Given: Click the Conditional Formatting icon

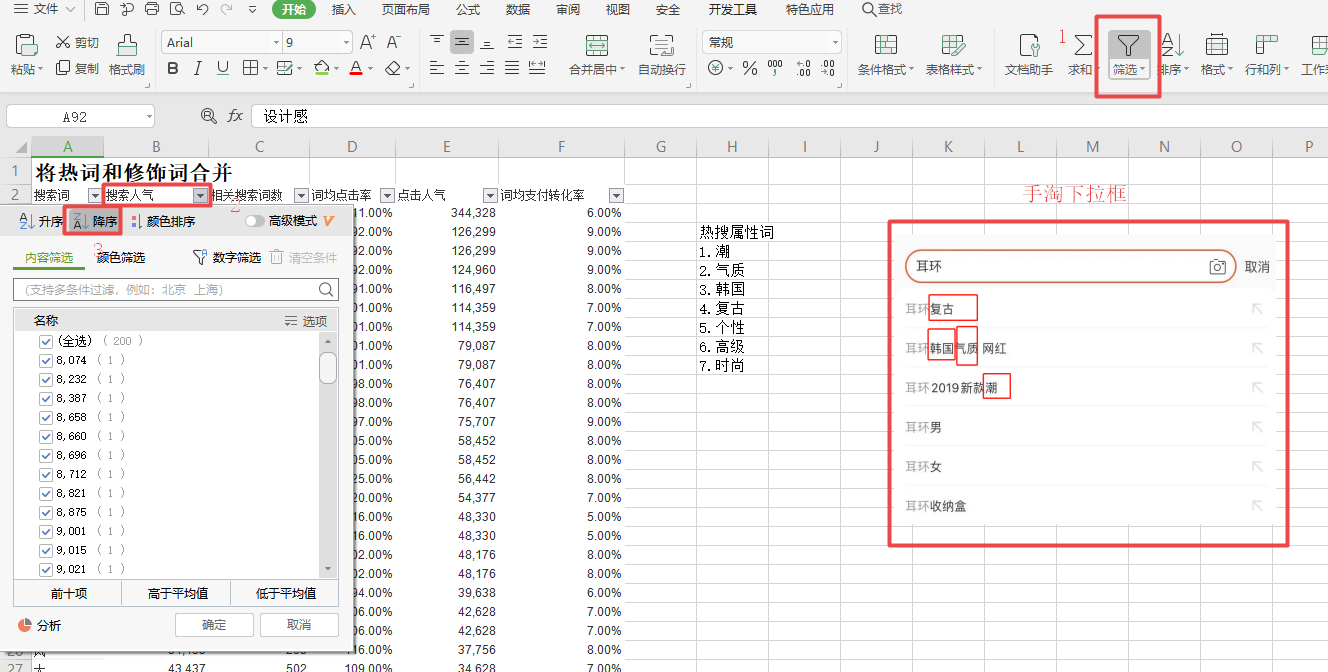Looking at the screenshot, I should (885, 46).
